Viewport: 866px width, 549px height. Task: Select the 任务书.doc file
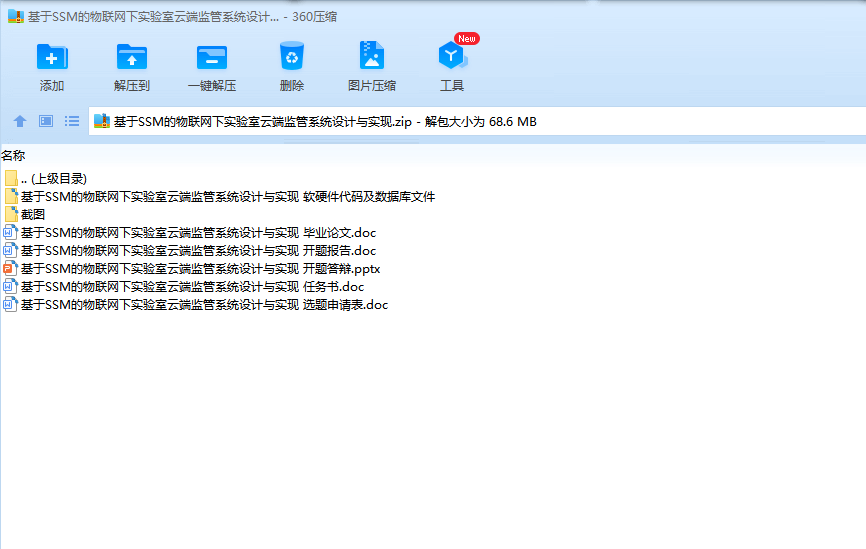(183, 287)
